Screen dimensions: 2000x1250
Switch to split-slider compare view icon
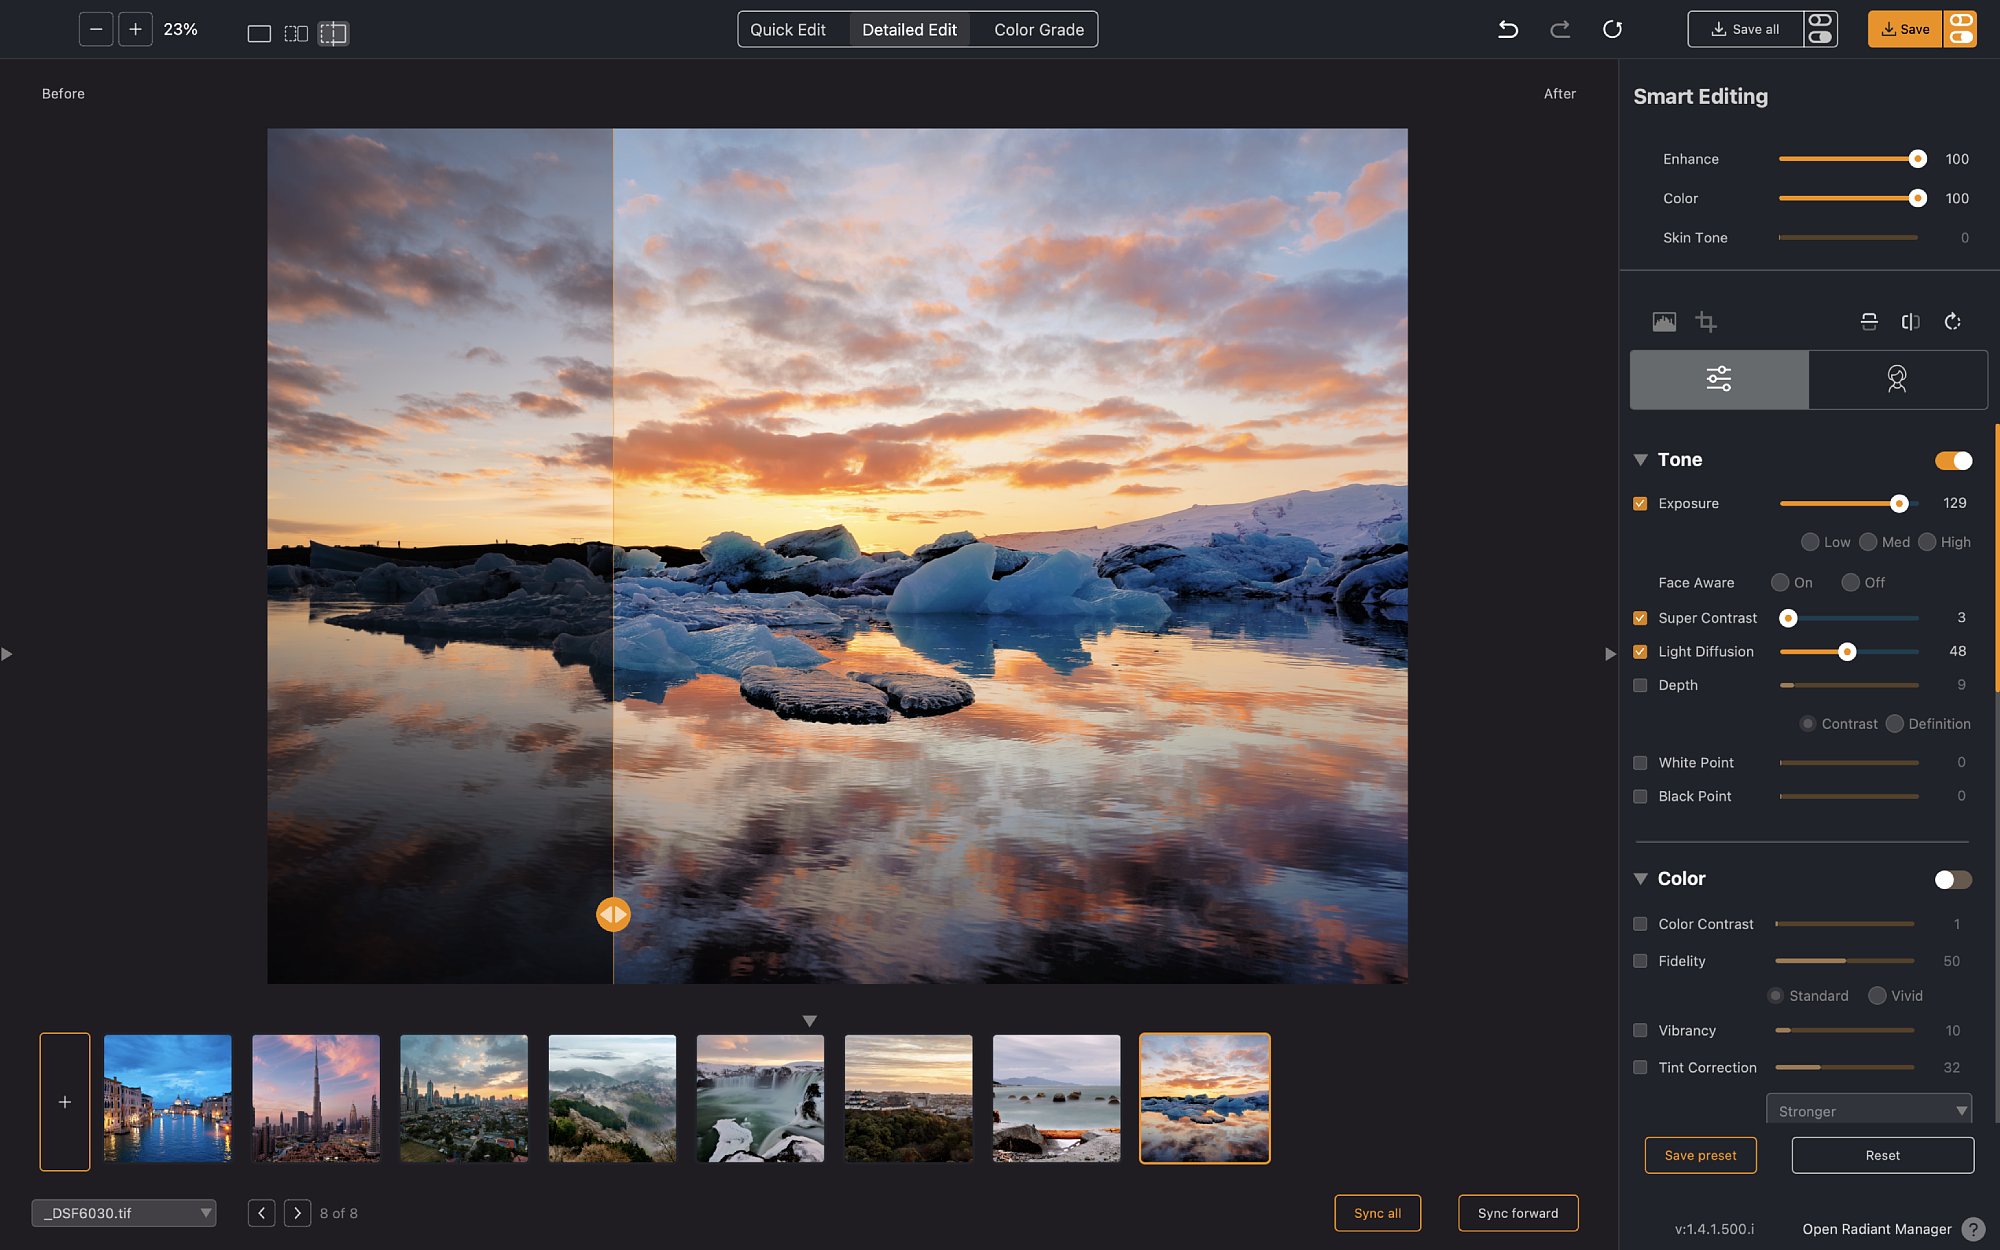click(333, 33)
